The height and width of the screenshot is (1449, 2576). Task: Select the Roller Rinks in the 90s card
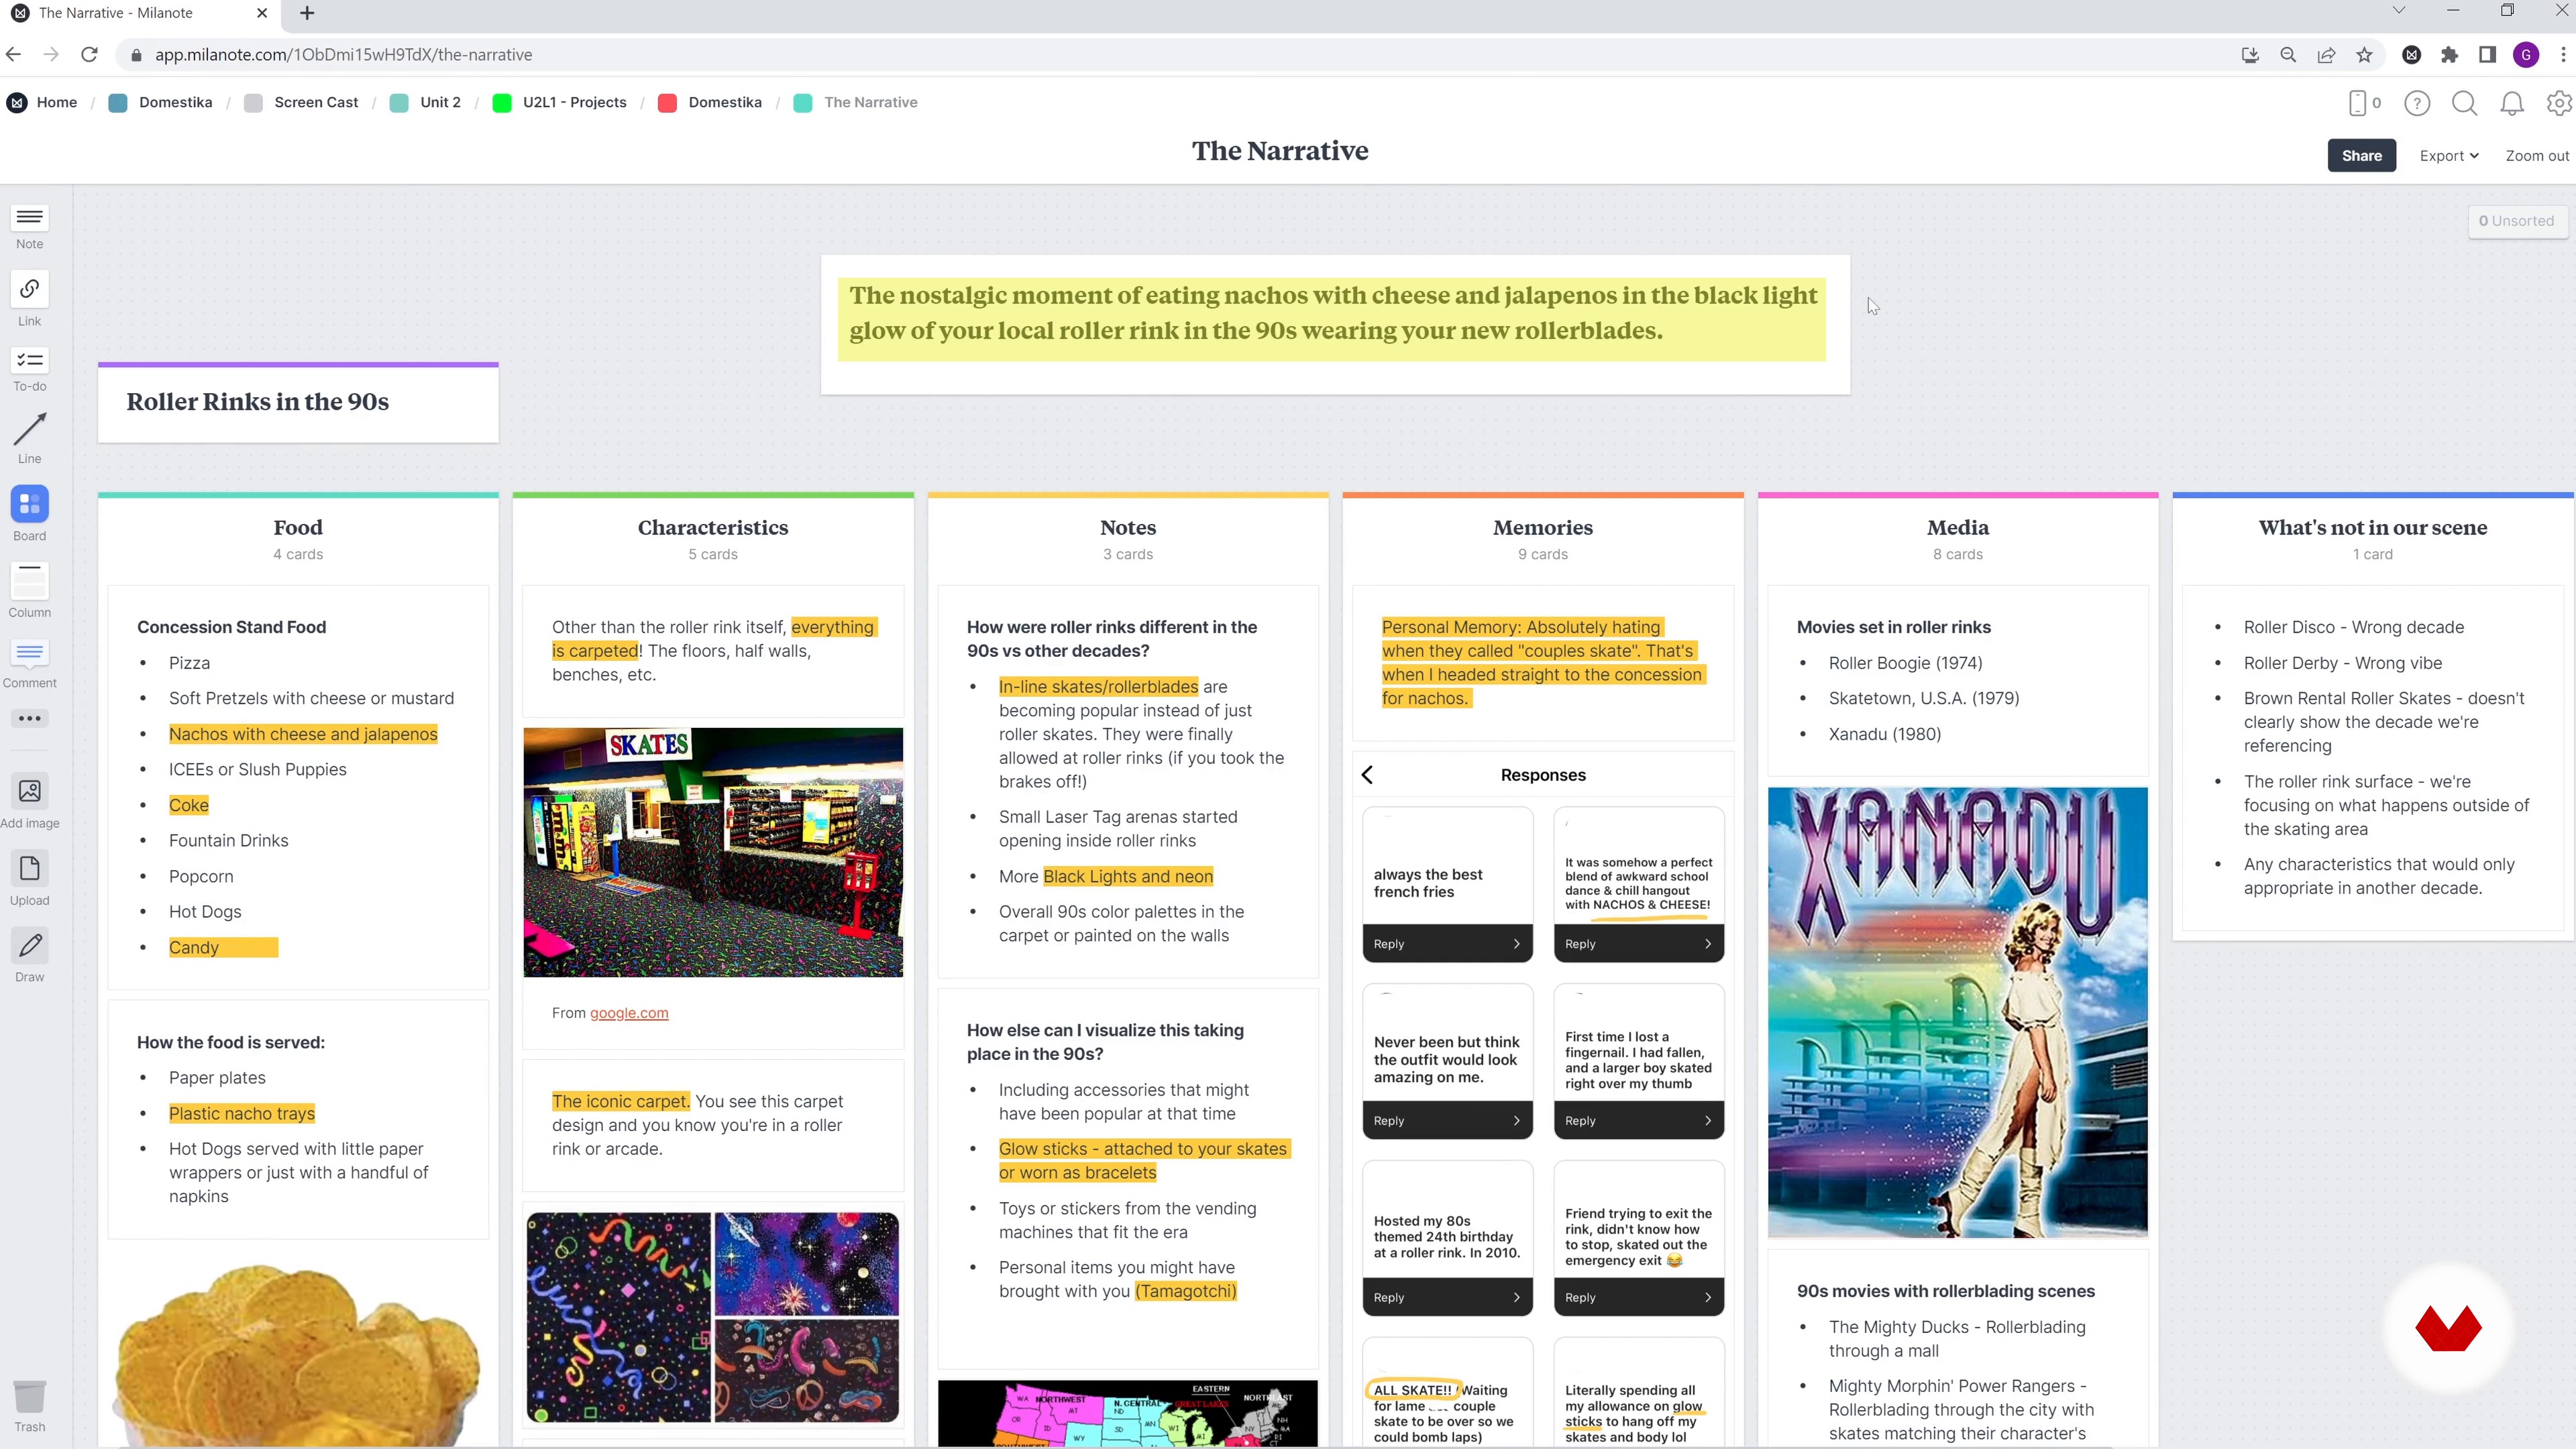pos(298,402)
